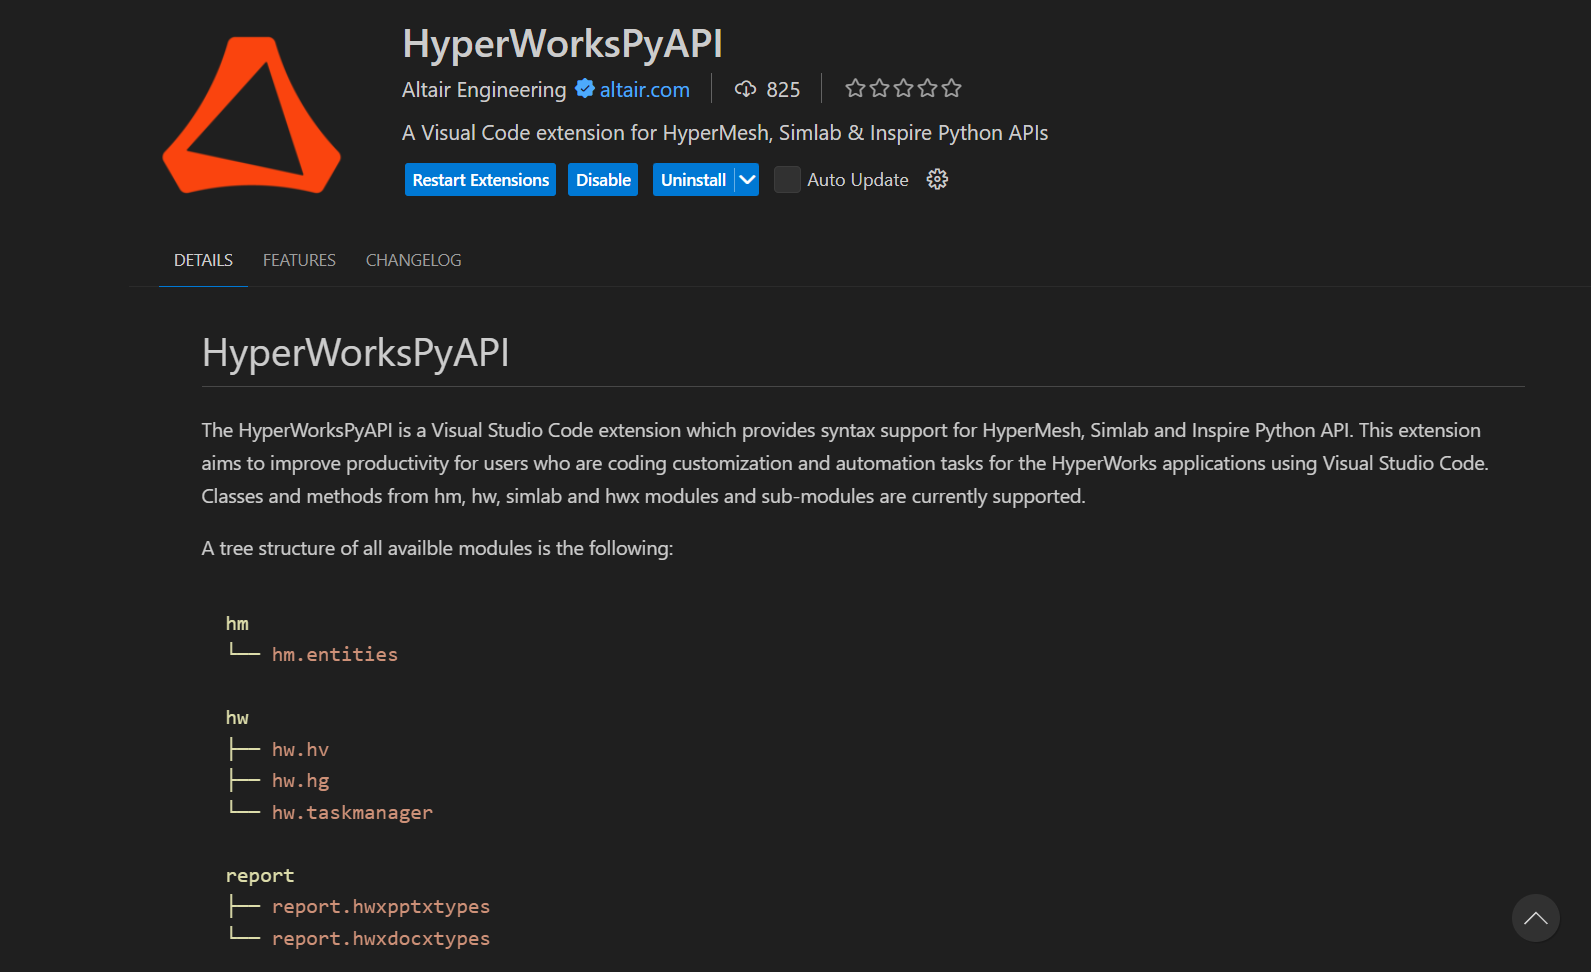Open the altair.com publisher link
The width and height of the screenshot is (1591, 972).
(x=644, y=90)
